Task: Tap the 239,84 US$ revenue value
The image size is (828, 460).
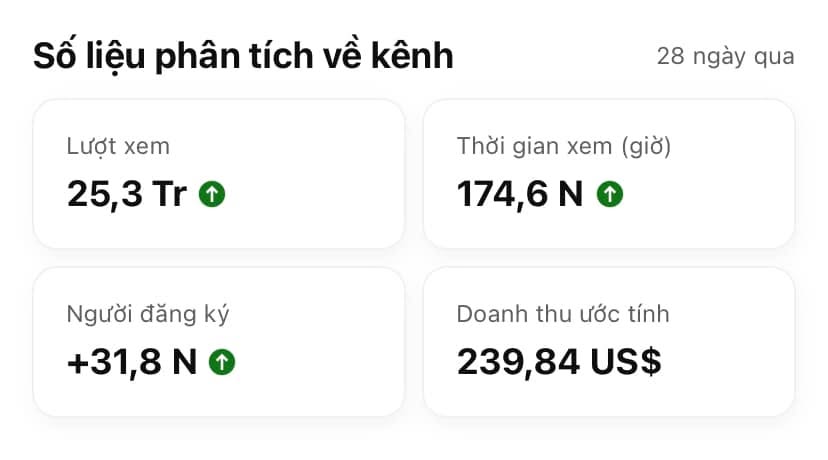Action: click(559, 362)
